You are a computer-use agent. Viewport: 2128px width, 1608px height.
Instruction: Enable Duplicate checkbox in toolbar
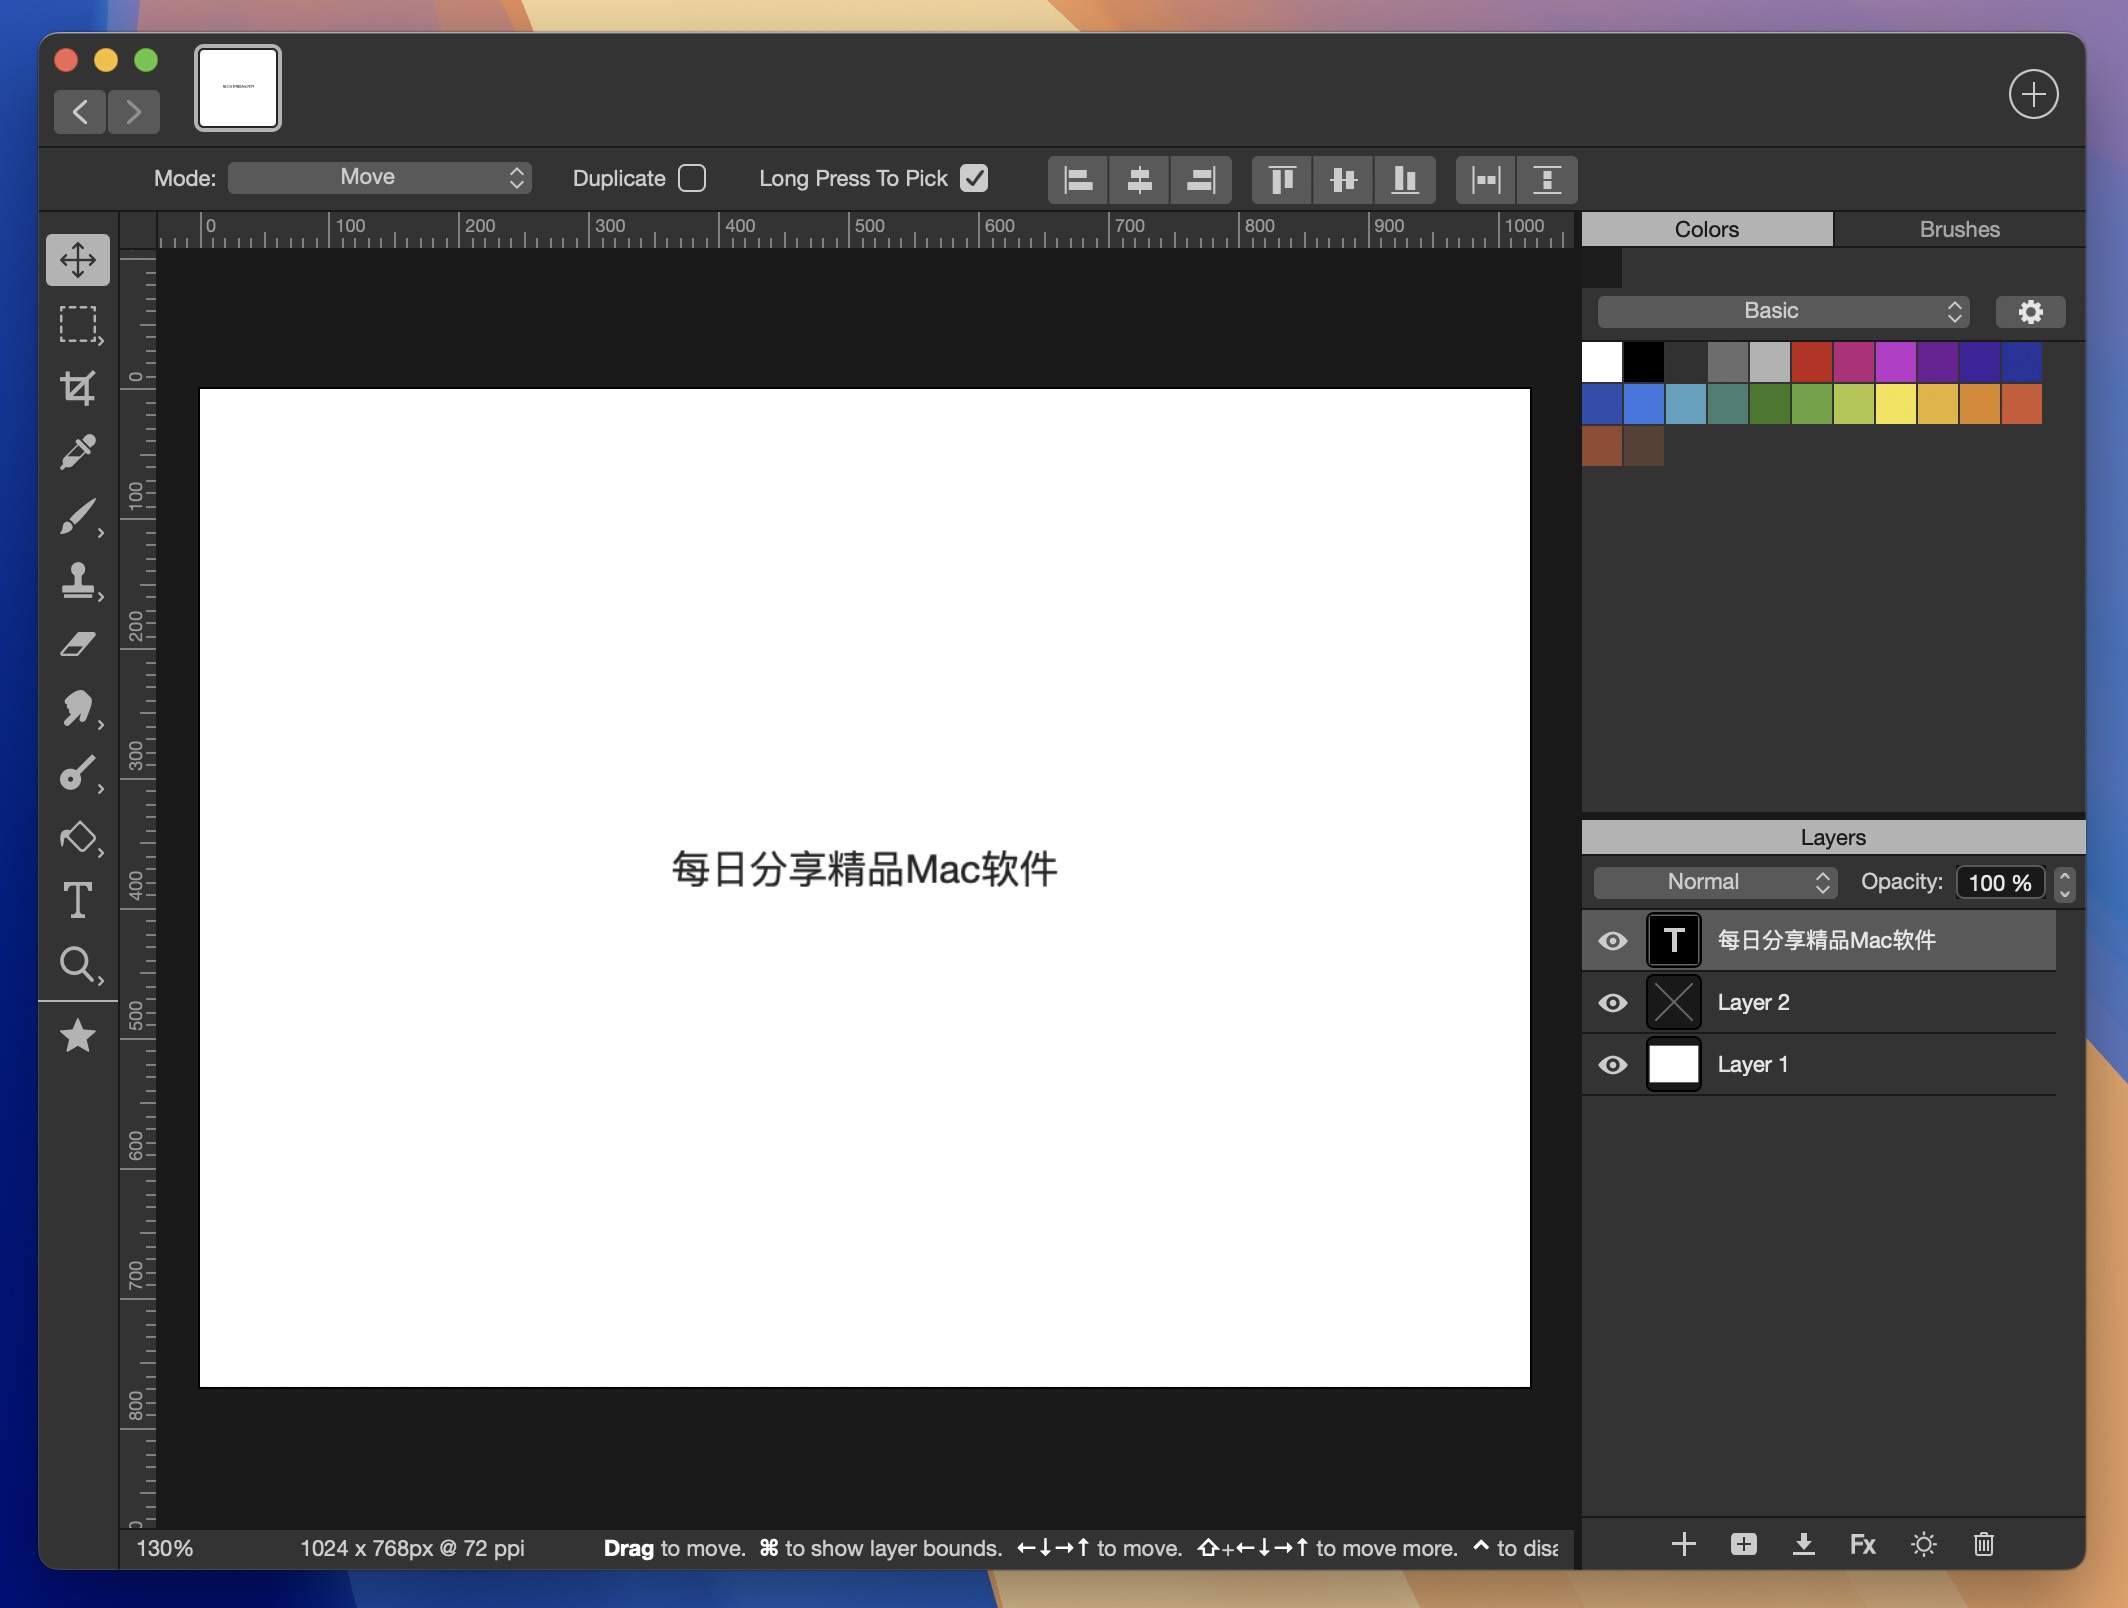694,177
